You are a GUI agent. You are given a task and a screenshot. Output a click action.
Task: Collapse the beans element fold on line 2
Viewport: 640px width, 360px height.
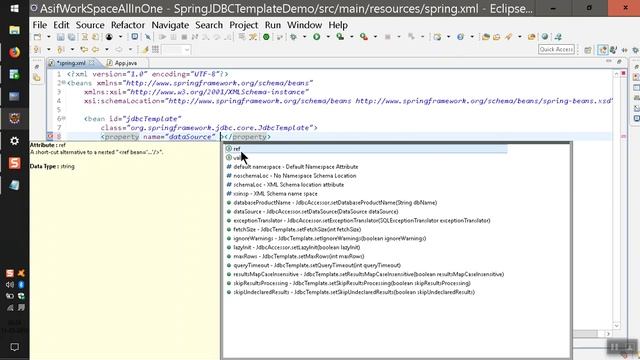coord(64,83)
